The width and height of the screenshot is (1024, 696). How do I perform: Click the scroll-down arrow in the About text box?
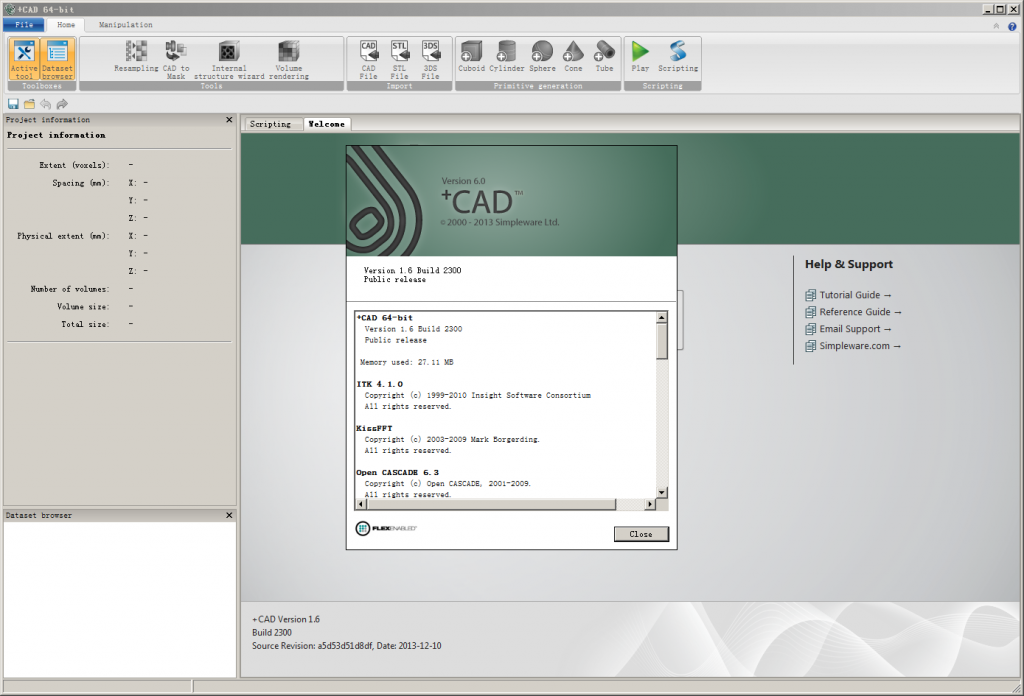click(x=662, y=493)
